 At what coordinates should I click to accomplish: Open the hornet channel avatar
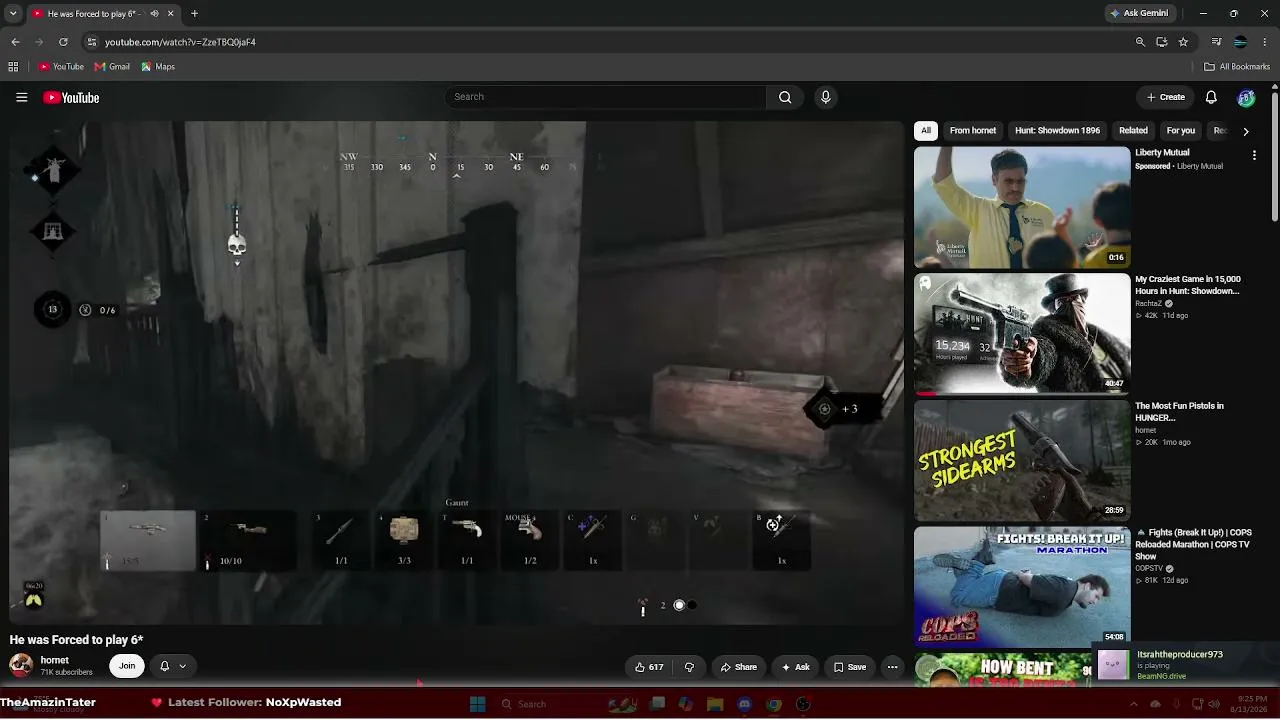(20, 665)
